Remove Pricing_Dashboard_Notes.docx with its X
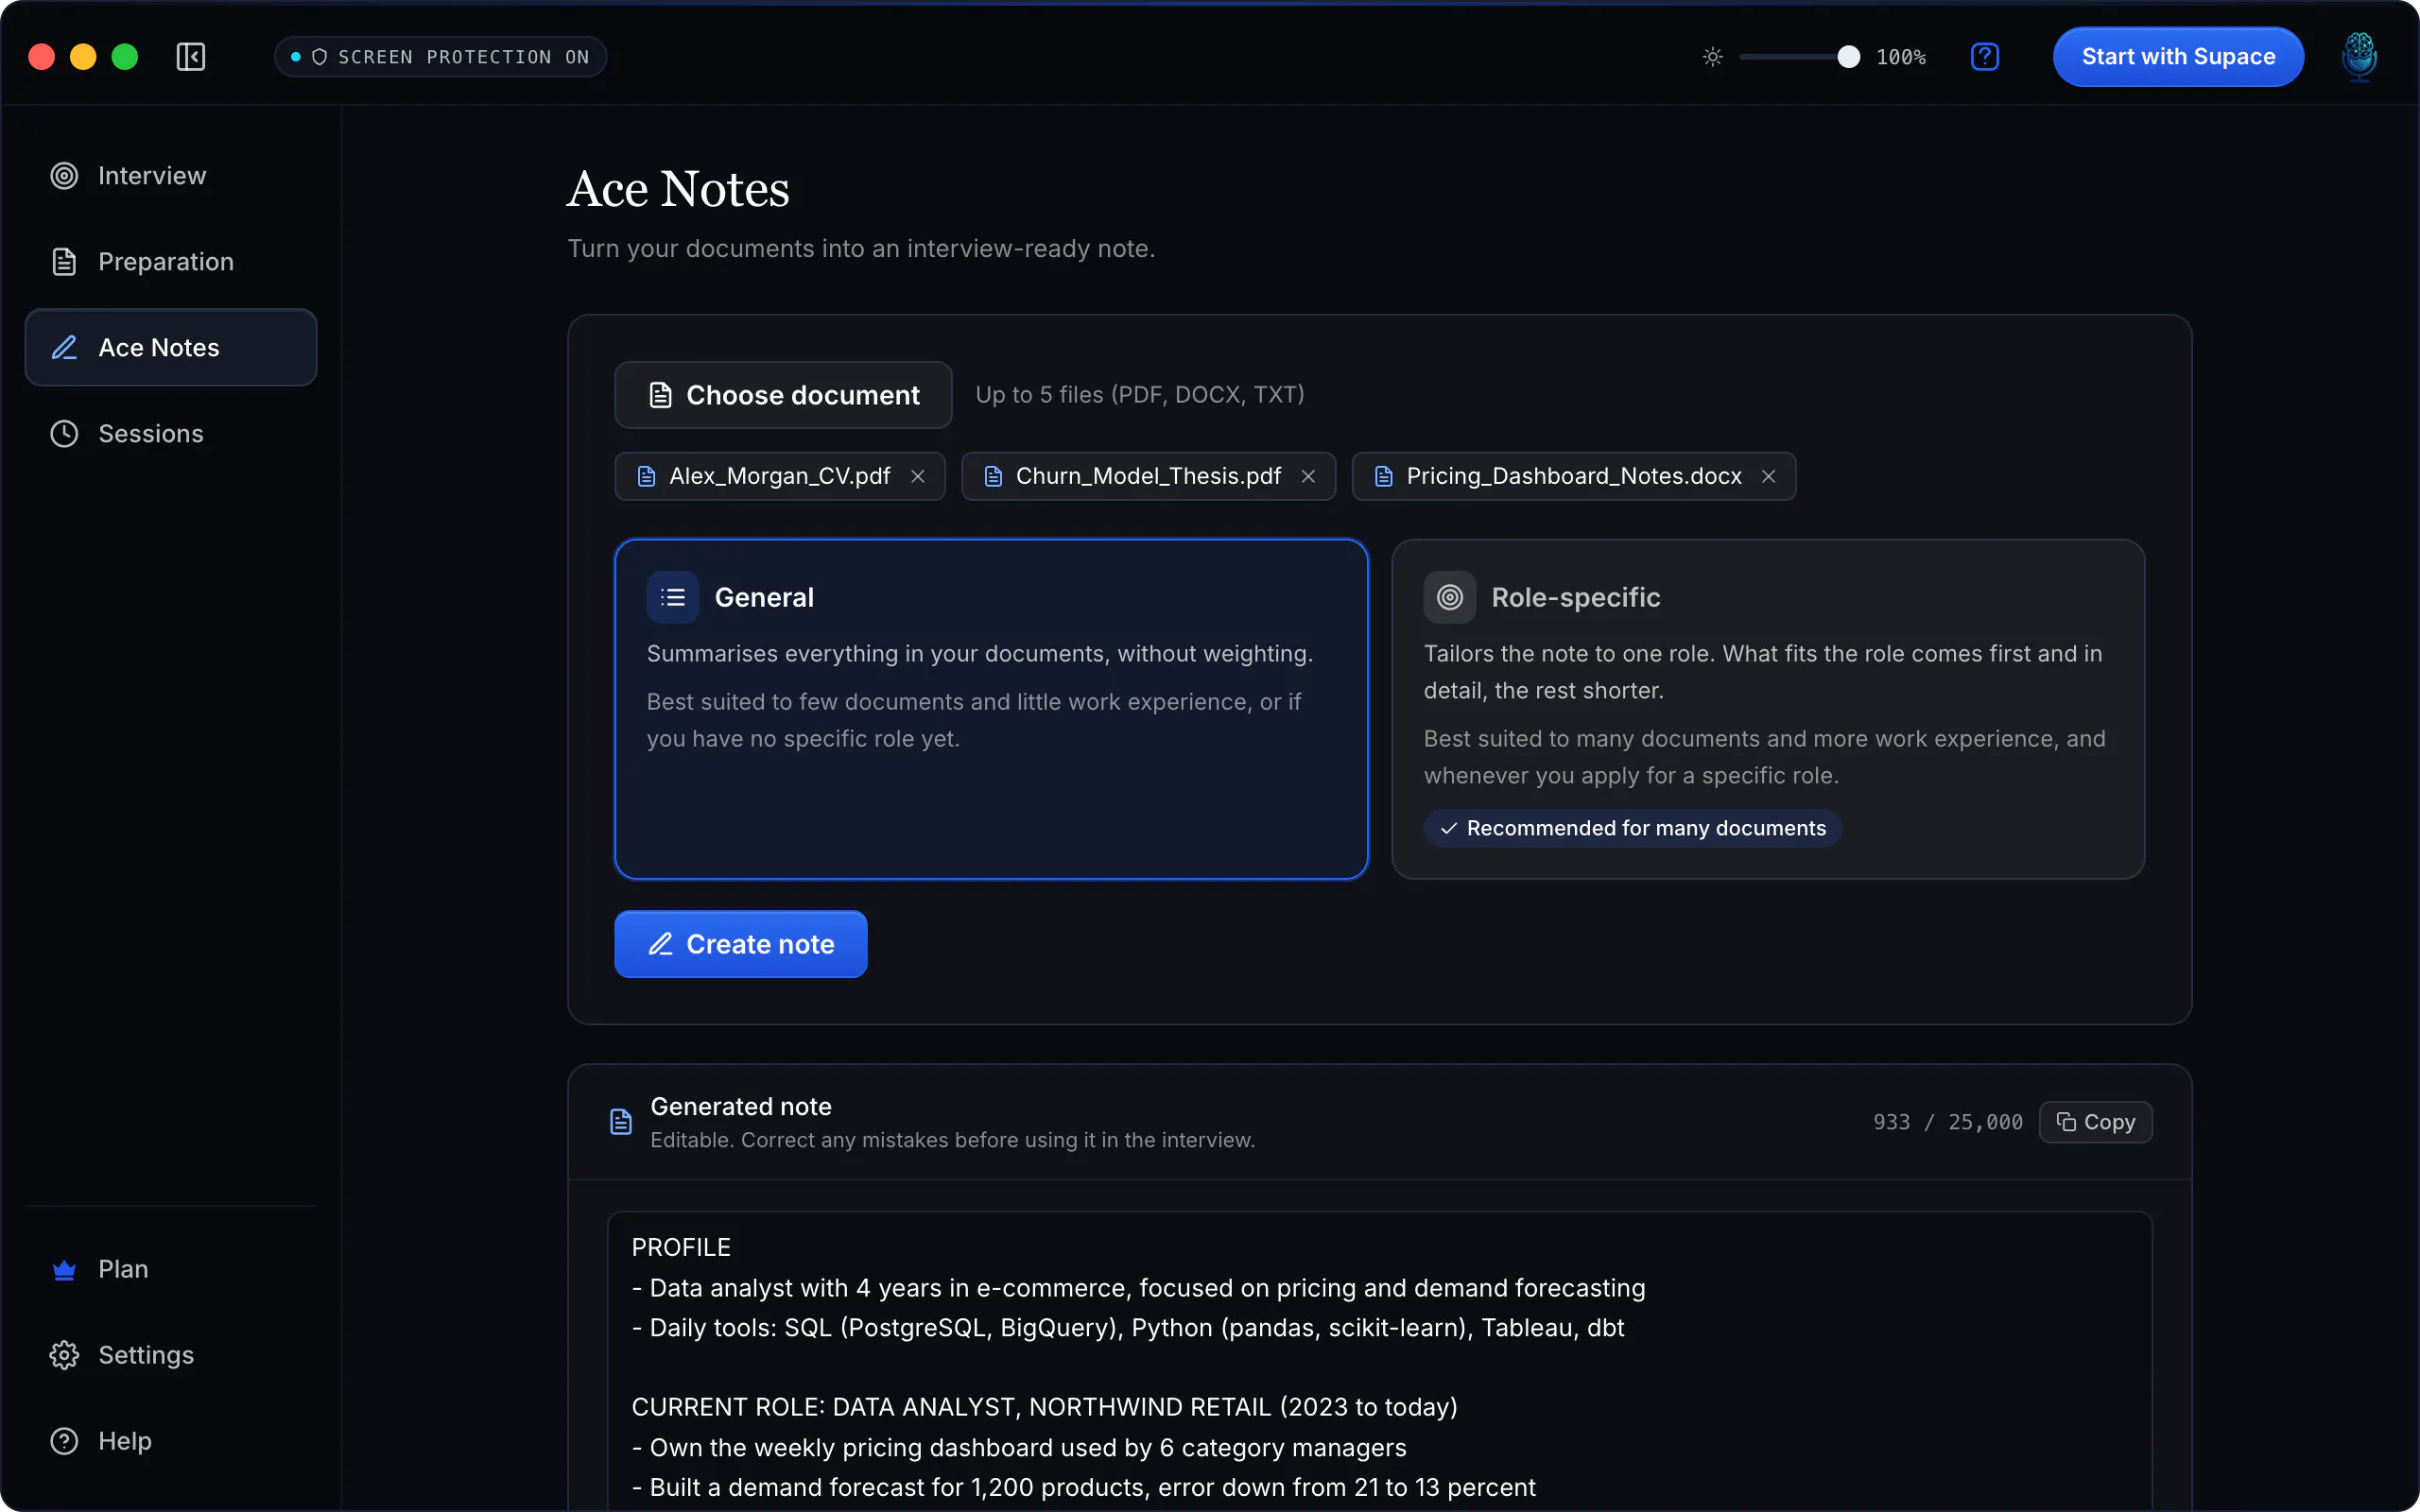This screenshot has height=1512, width=2420. pos(1768,476)
